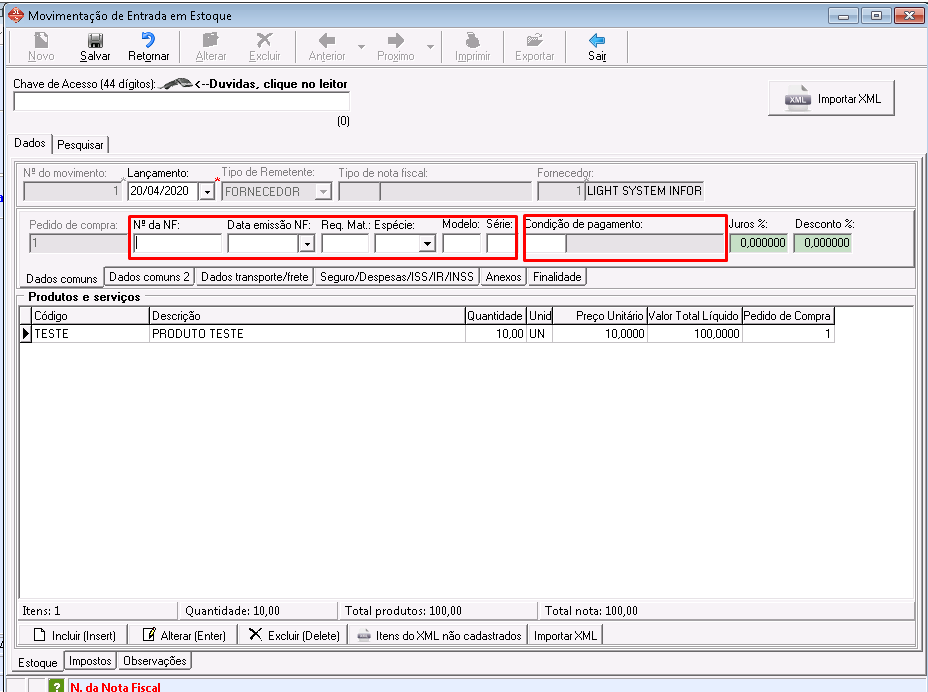
Task: Switch to the Impostos tab
Action: click(90, 661)
